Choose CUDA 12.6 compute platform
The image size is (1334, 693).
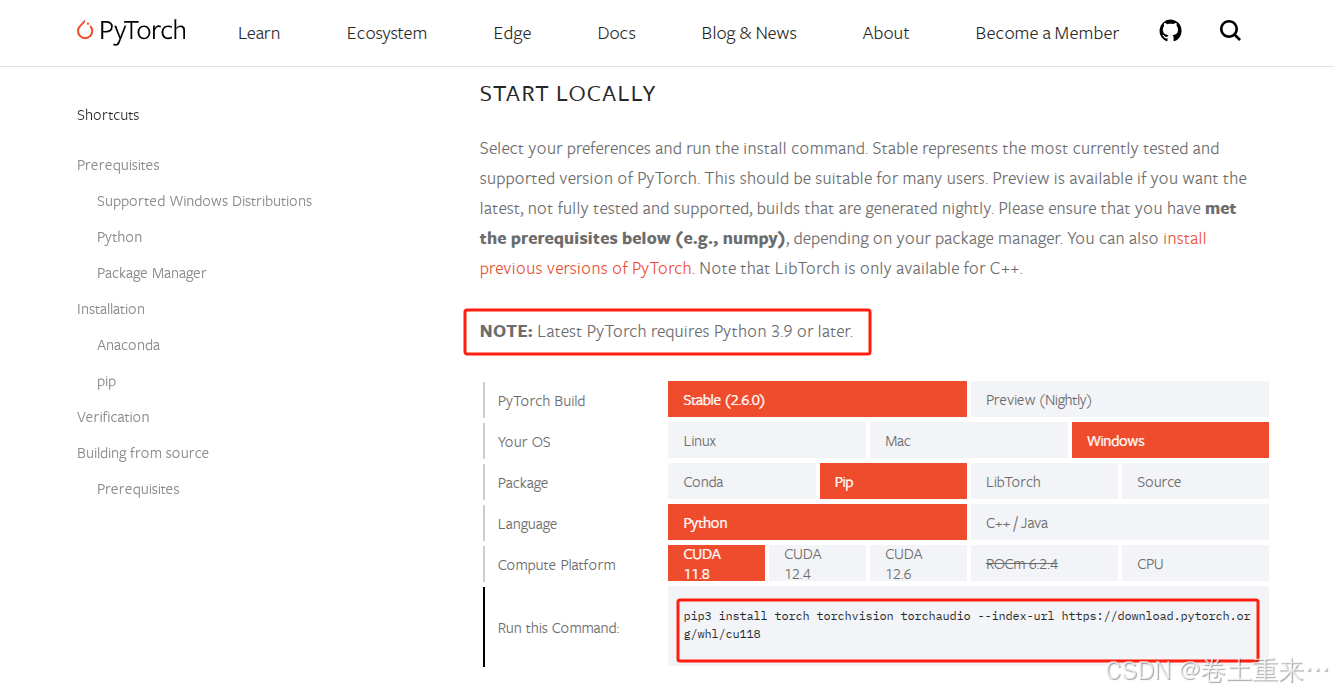click(x=918, y=563)
